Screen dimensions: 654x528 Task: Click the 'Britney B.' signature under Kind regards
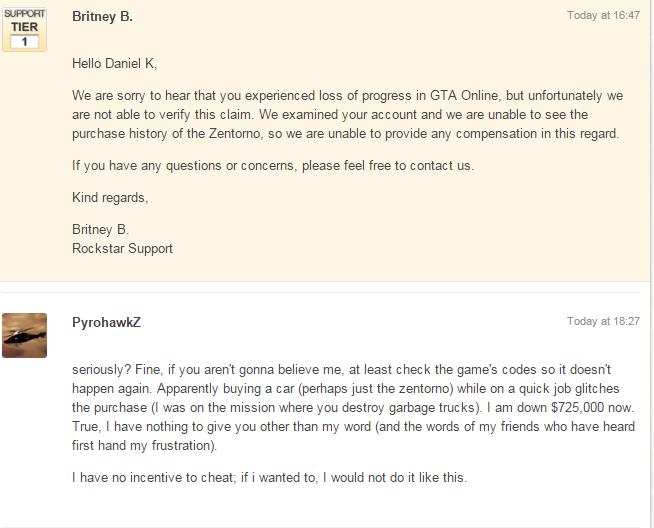[x=100, y=229]
